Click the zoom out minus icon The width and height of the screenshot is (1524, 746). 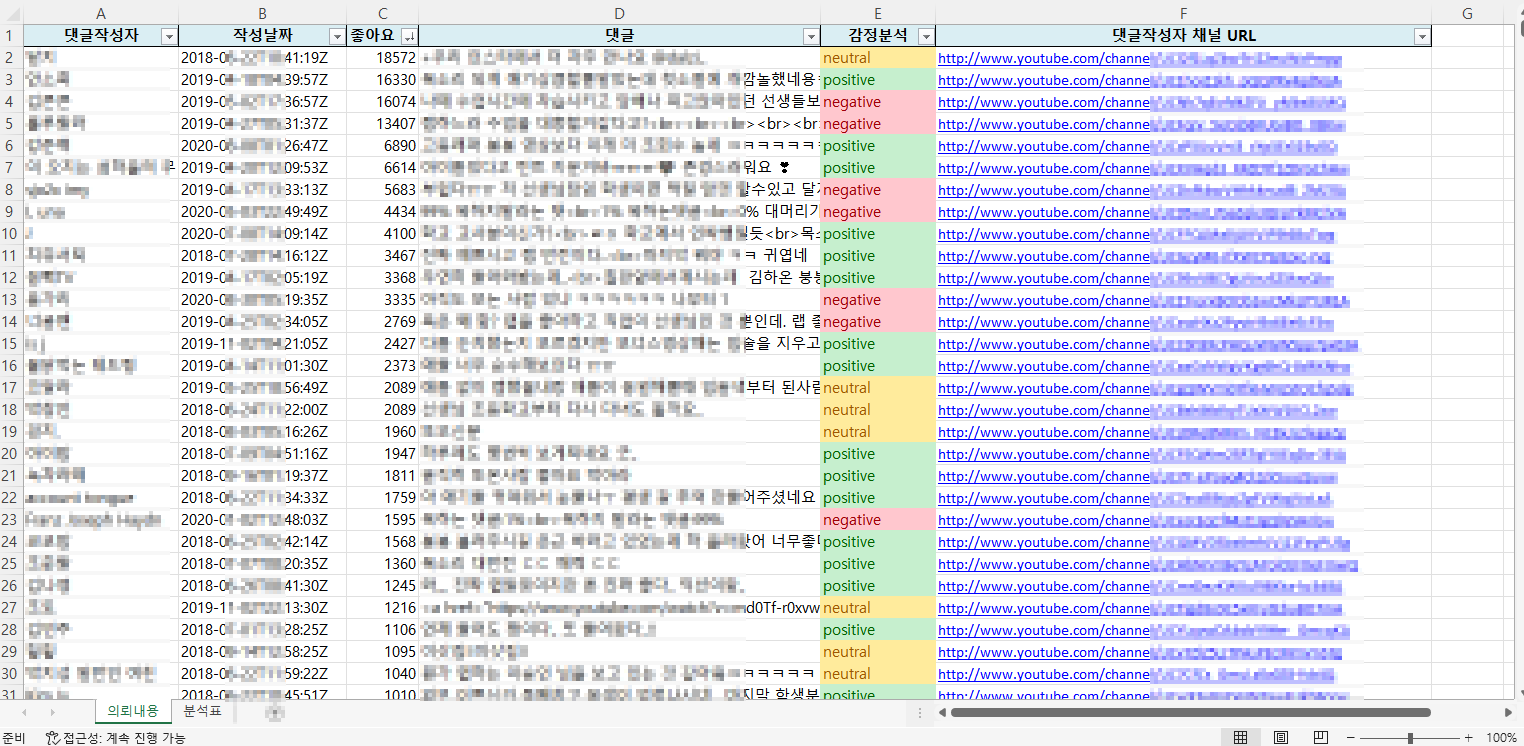tap(1349, 737)
